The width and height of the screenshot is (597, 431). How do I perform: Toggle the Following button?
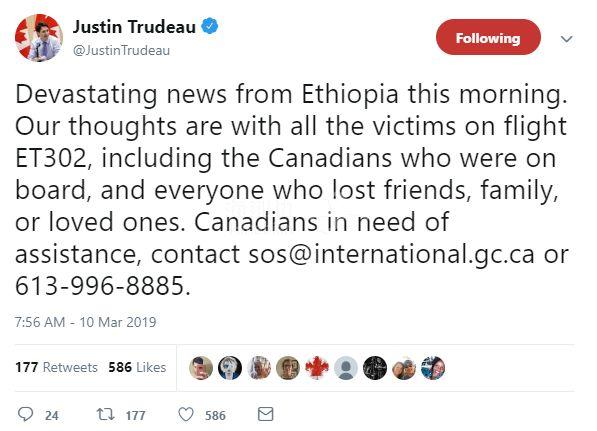488,37
